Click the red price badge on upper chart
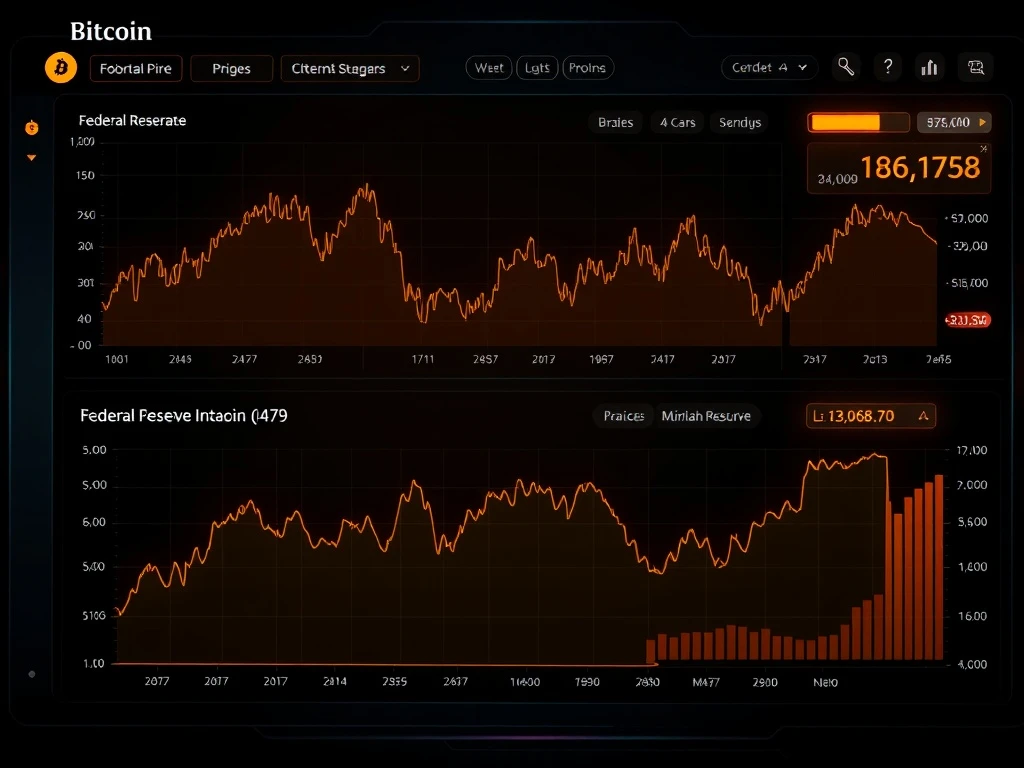Screen dimensions: 1024x768 point(968,320)
